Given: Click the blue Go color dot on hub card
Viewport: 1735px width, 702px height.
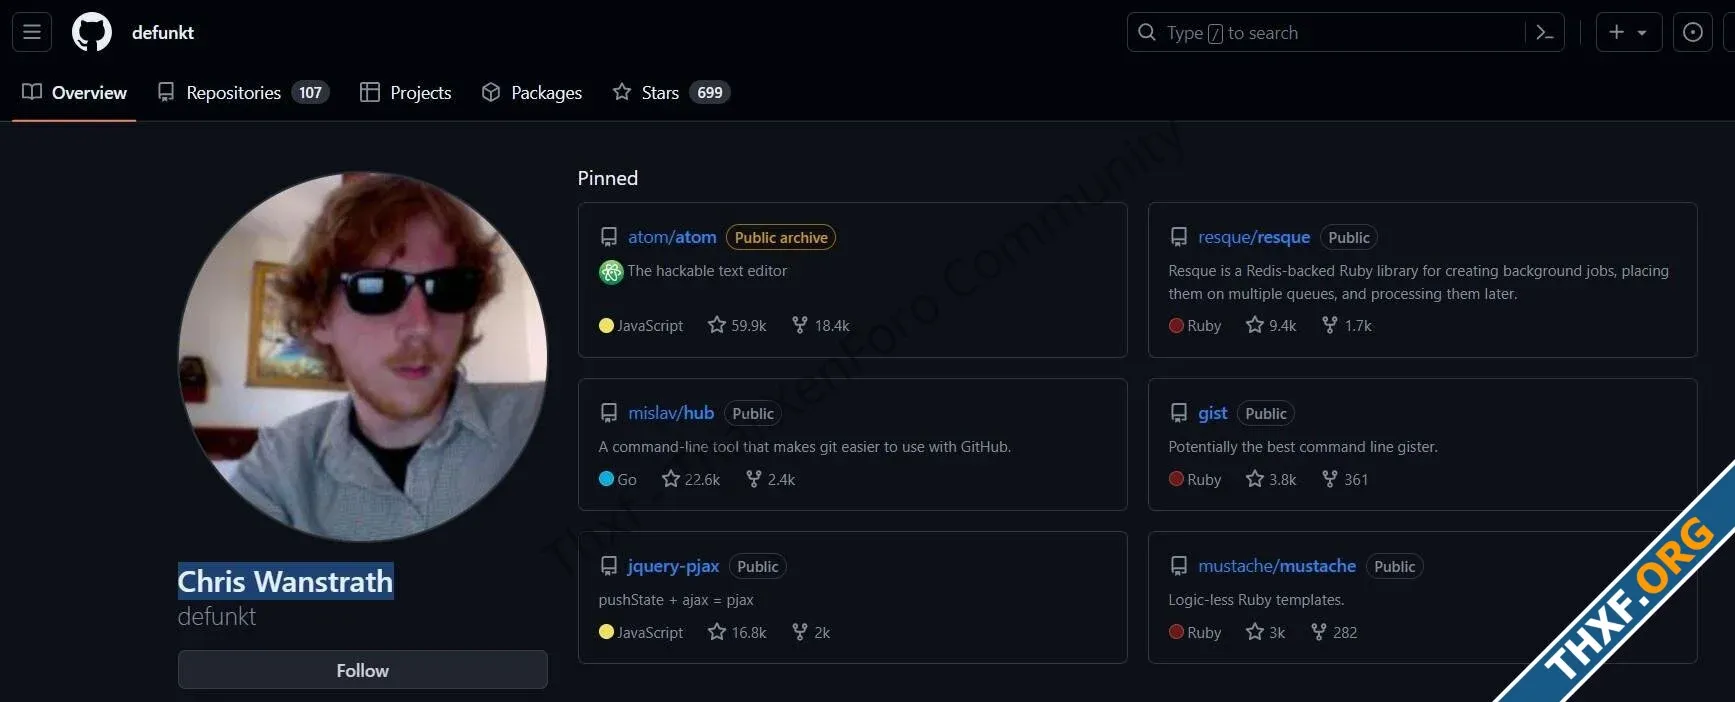Looking at the screenshot, I should (x=606, y=479).
